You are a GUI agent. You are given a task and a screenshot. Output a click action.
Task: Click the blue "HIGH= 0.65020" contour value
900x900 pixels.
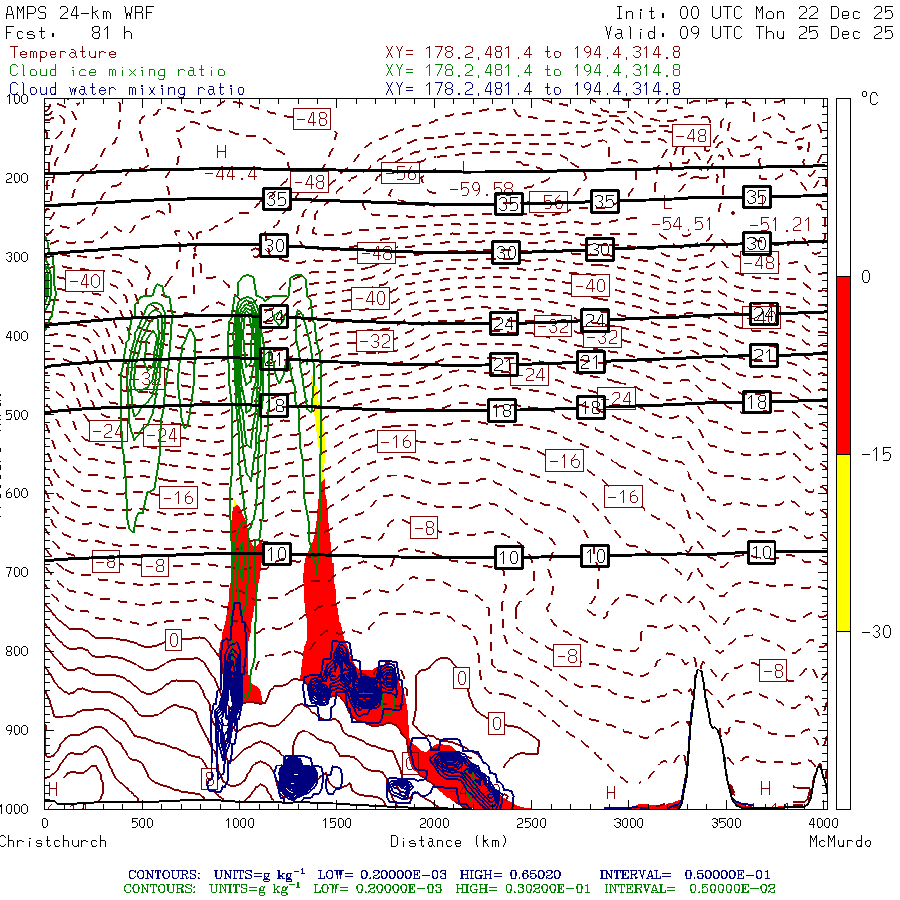point(510,875)
